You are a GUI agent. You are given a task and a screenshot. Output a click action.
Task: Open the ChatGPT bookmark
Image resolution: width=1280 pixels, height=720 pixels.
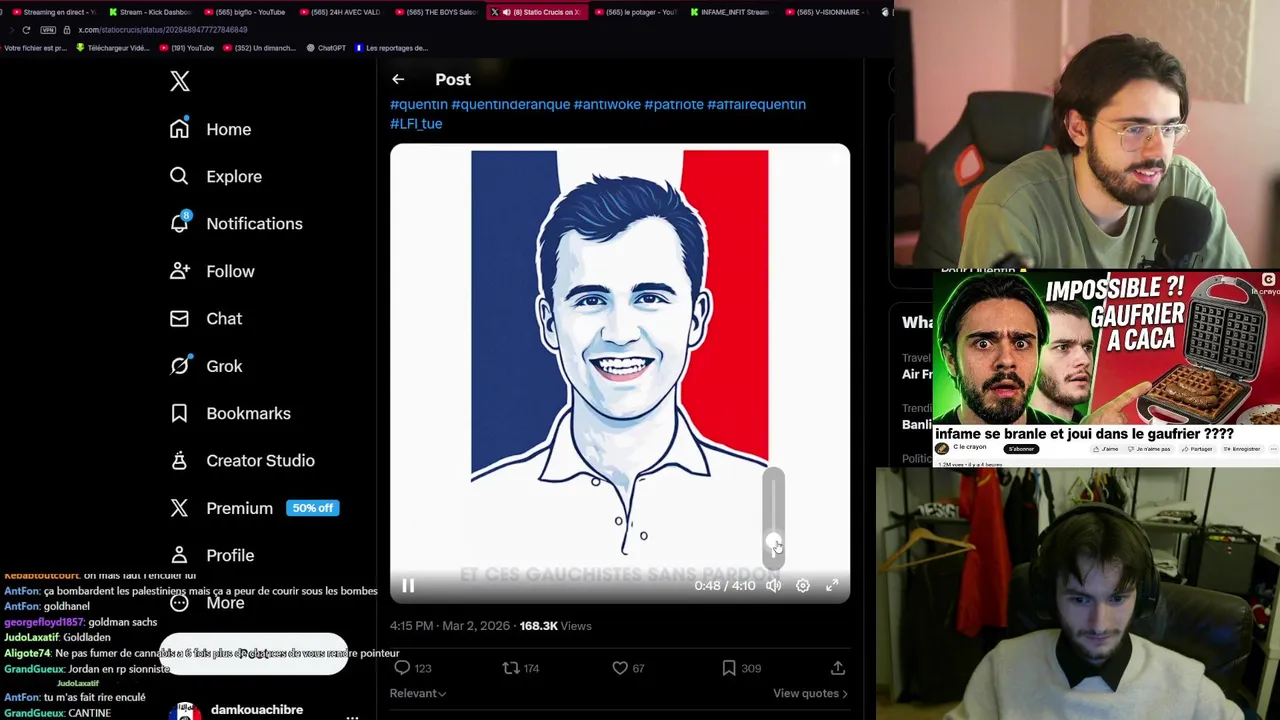point(326,48)
